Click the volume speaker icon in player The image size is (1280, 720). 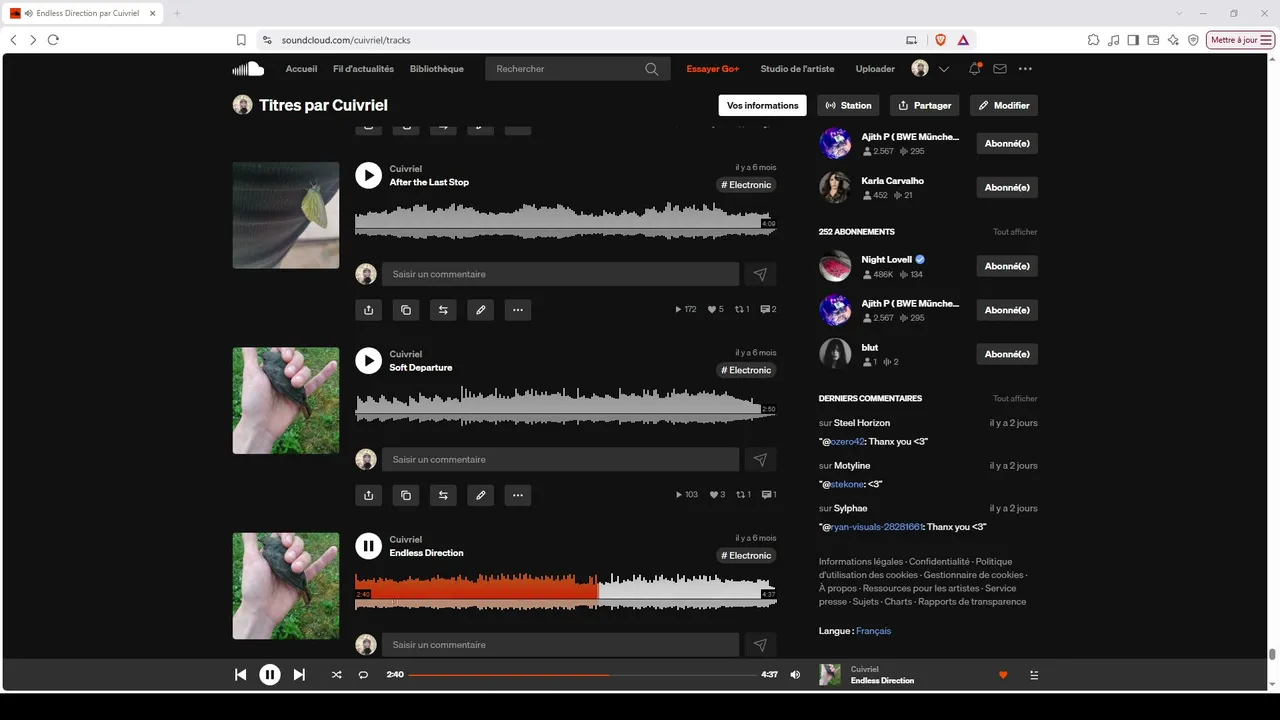pyautogui.click(x=795, y=675)
